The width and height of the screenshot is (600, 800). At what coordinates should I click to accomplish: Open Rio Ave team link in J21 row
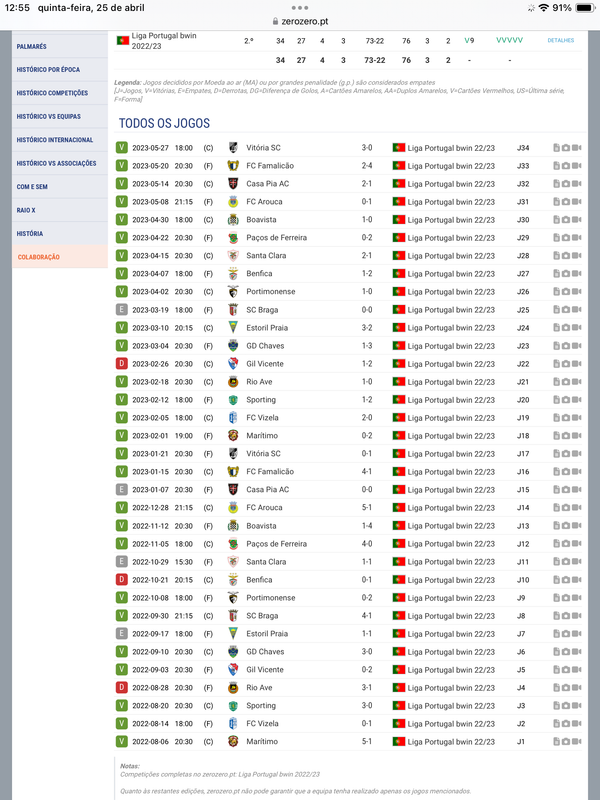(x=259, y=382)
